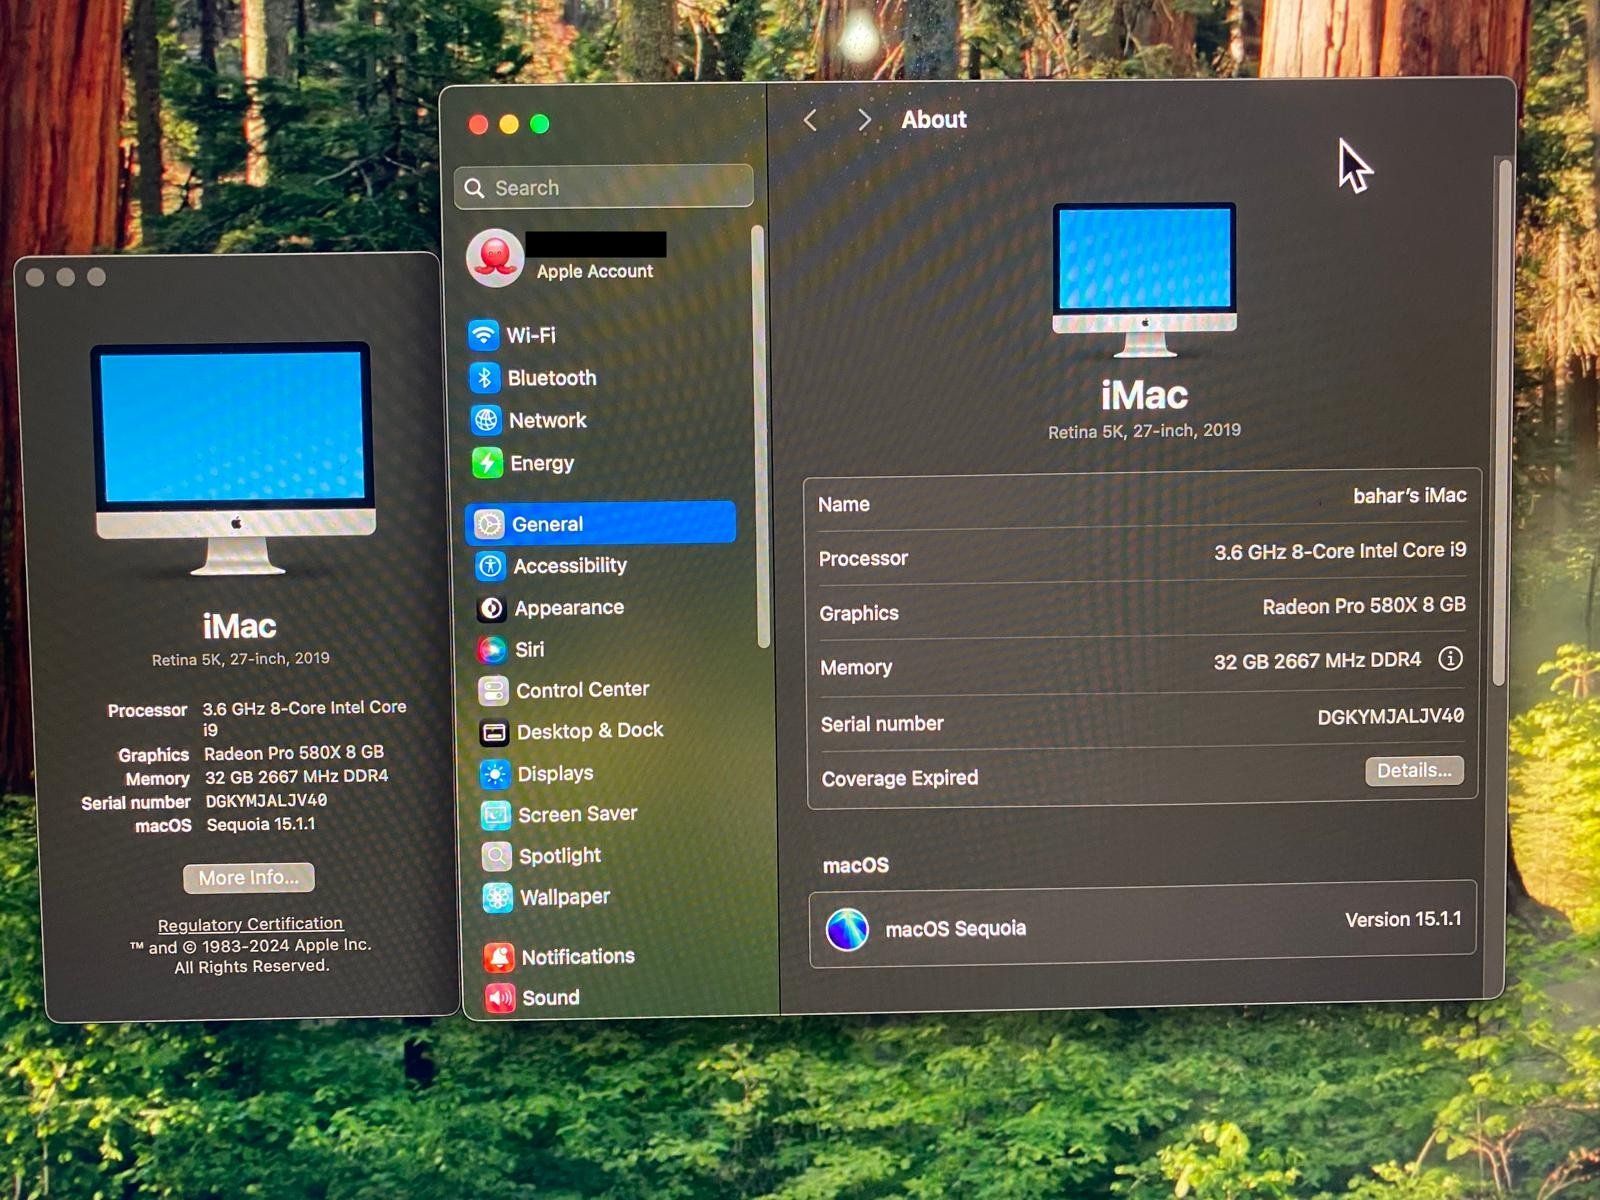Click the Displays sun icon
The height and width of the screenshot is (1200, 1600).
(x=495, y=774)
